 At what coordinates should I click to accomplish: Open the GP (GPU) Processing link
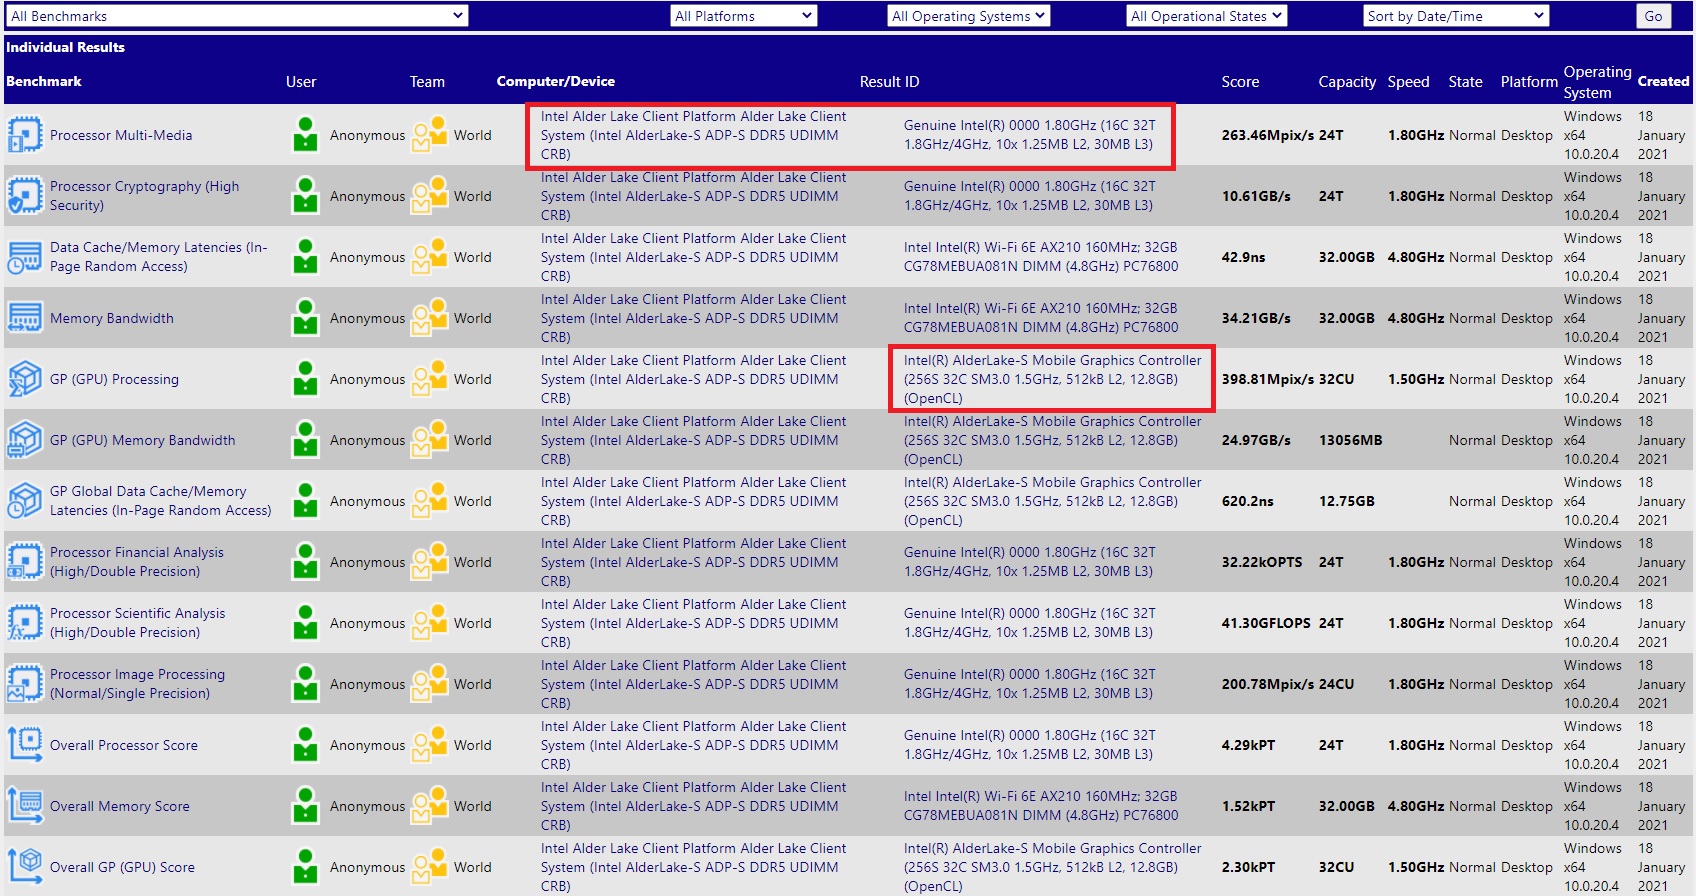(115, 379)
